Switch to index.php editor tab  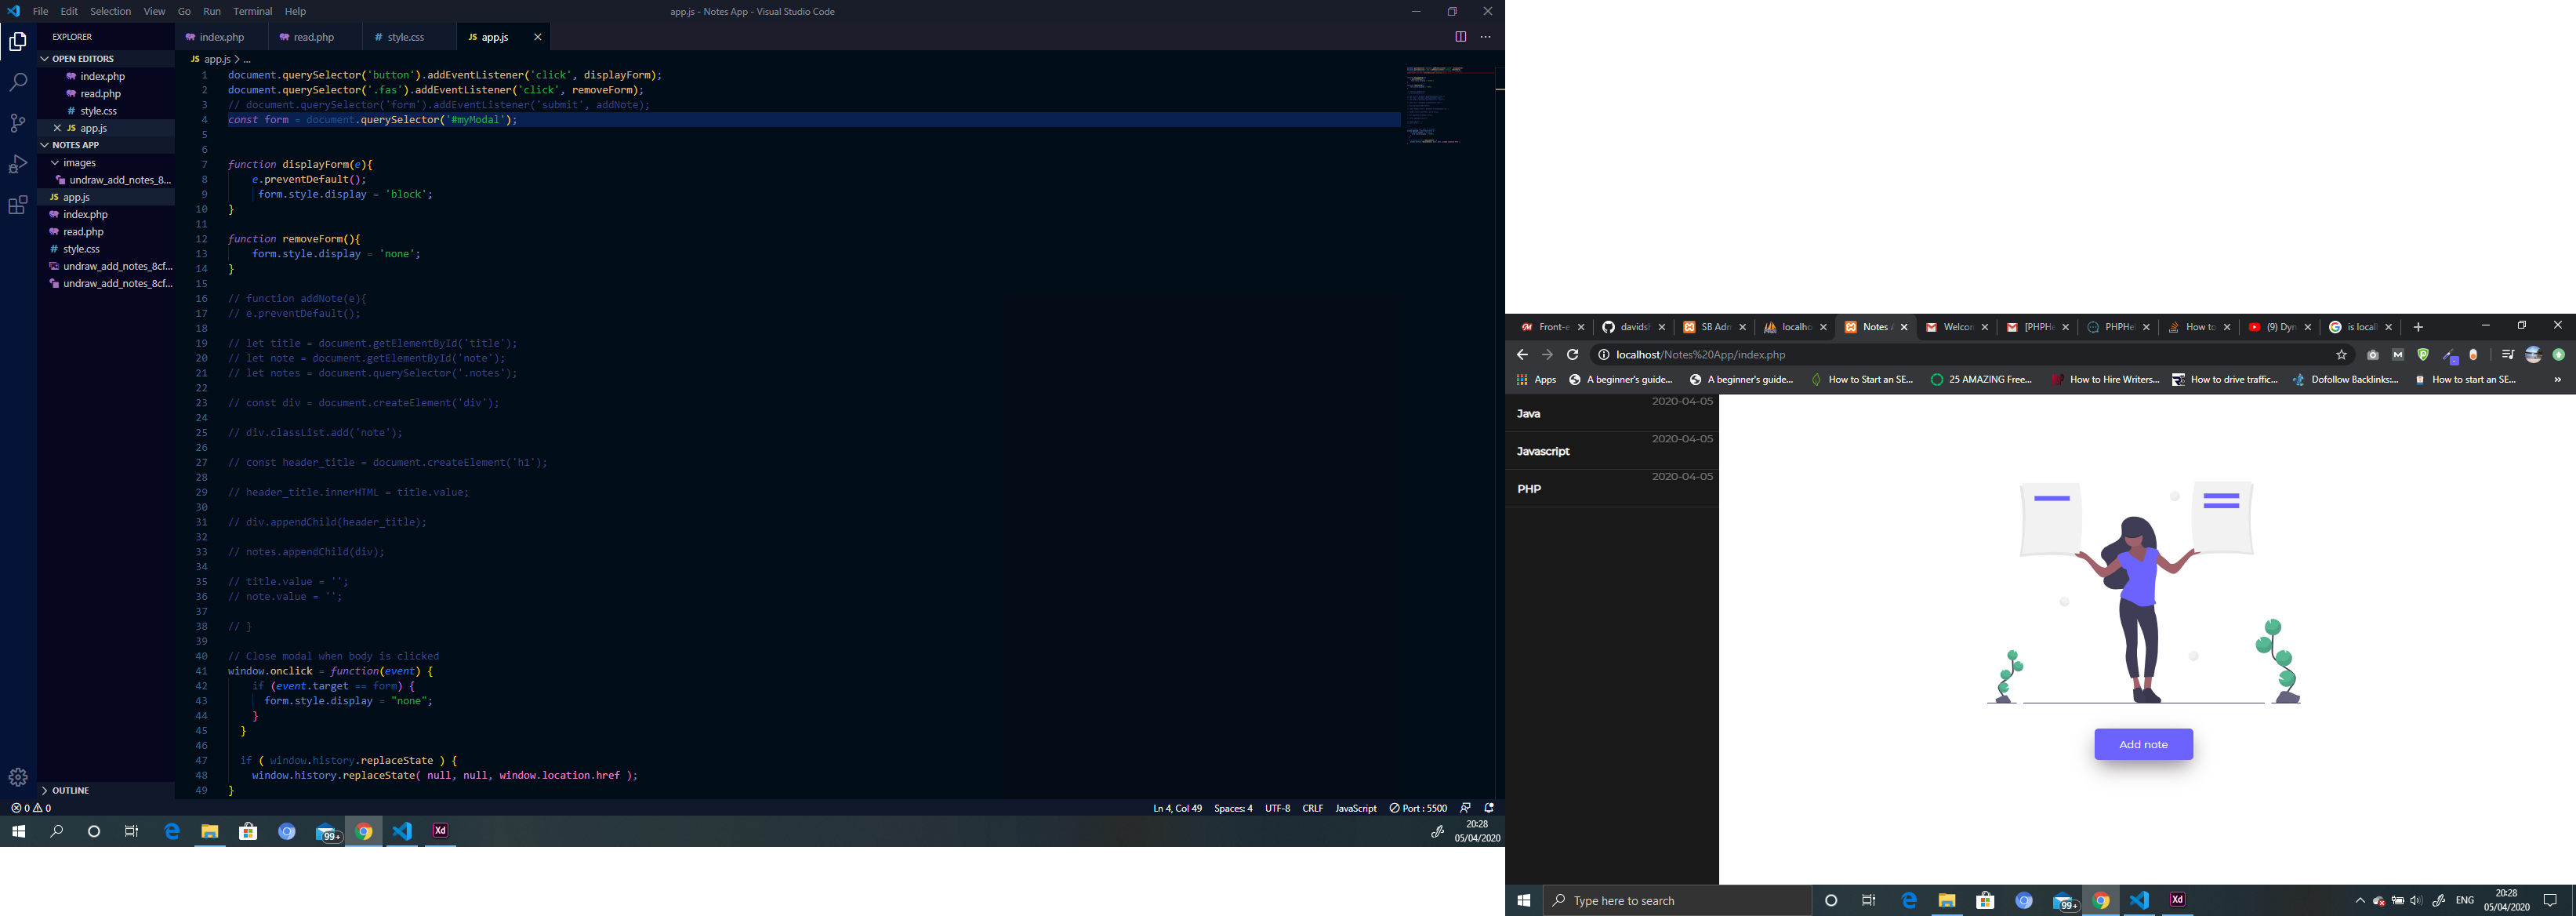221,37
